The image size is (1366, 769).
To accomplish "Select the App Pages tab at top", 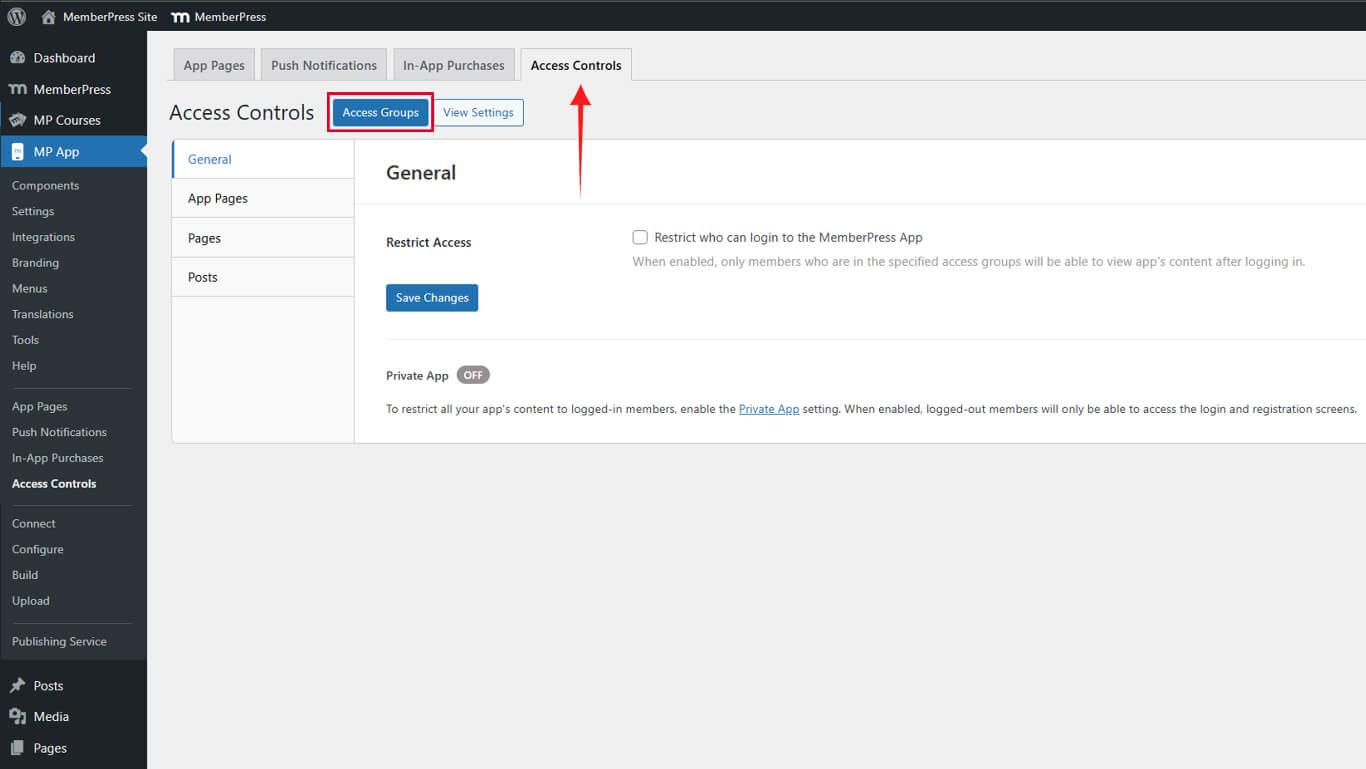I will (214, 65).
